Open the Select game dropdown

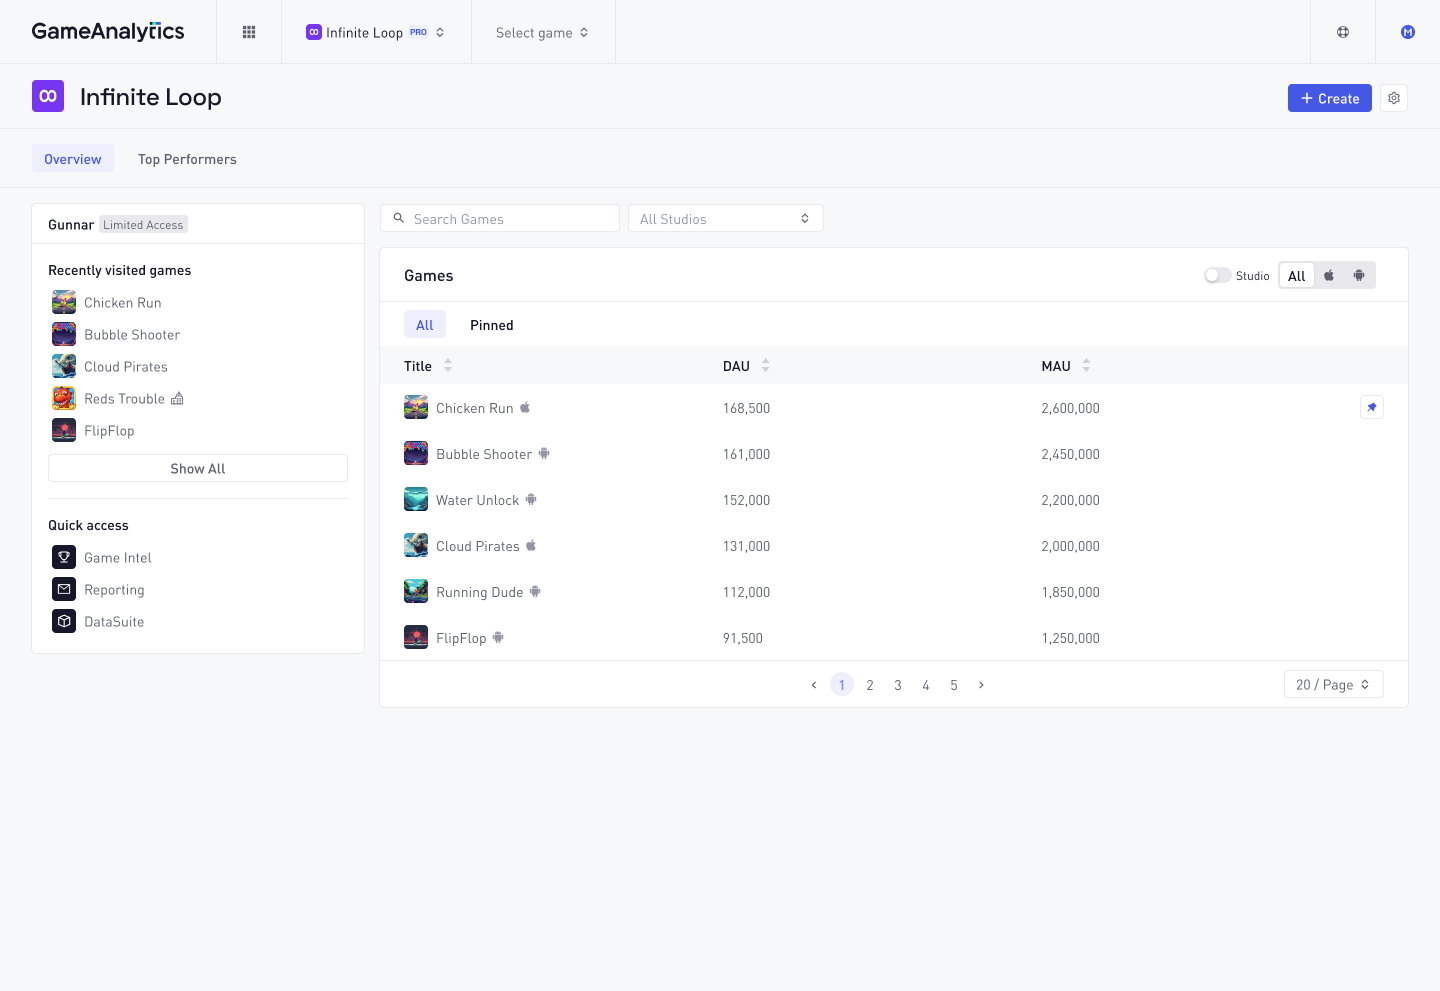[542, 32]
